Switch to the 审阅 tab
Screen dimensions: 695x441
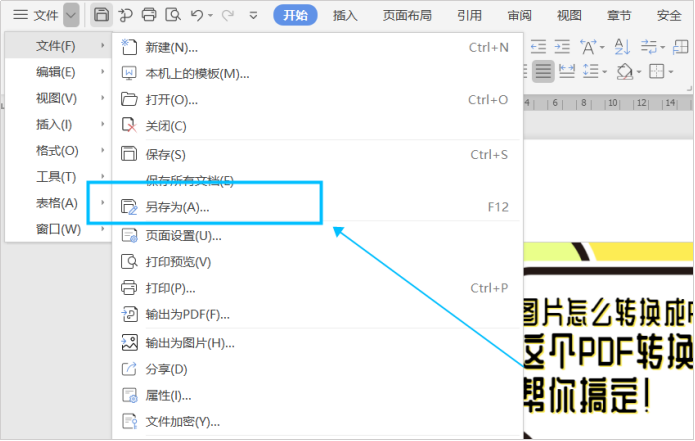pyautogui.click(x=519, y=16)
